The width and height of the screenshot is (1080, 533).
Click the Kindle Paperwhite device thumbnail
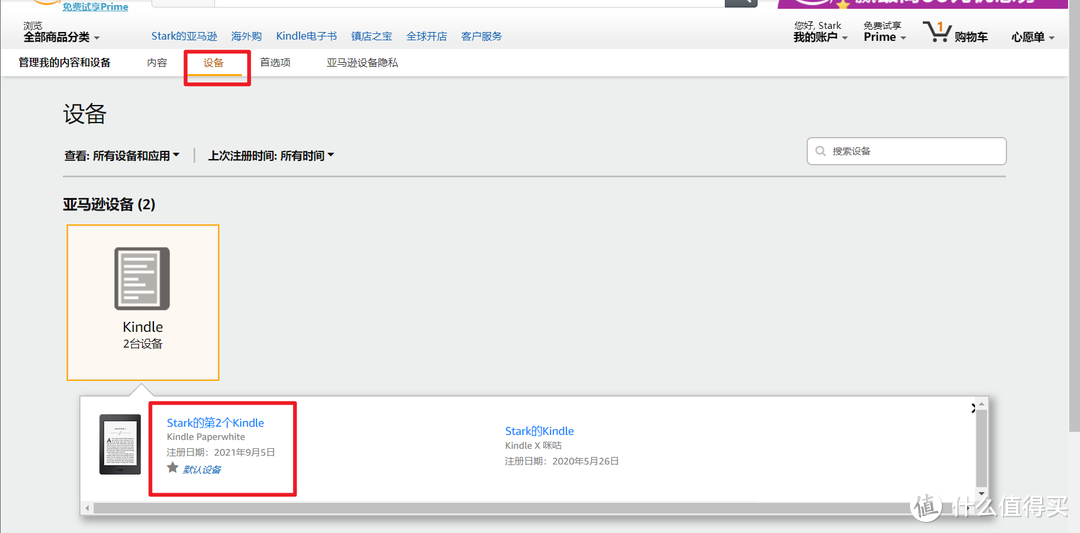click(120, 444)
